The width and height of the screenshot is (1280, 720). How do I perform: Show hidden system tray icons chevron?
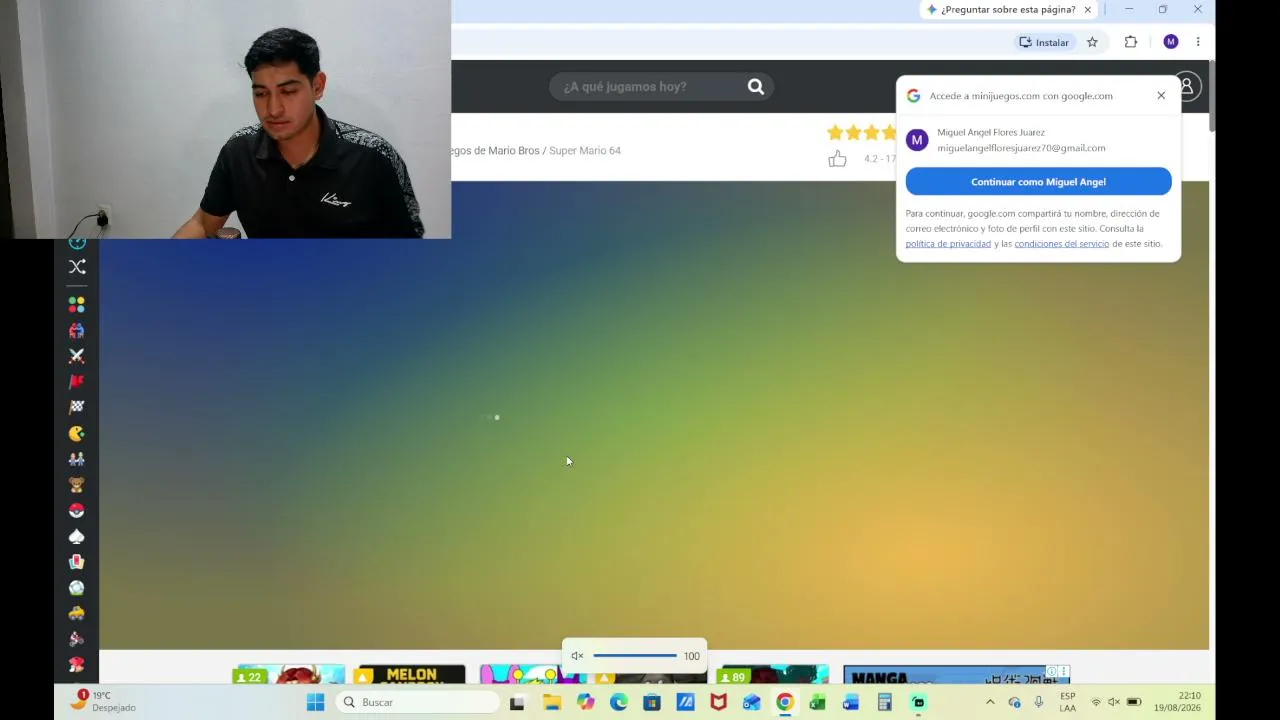coord(990,702)
